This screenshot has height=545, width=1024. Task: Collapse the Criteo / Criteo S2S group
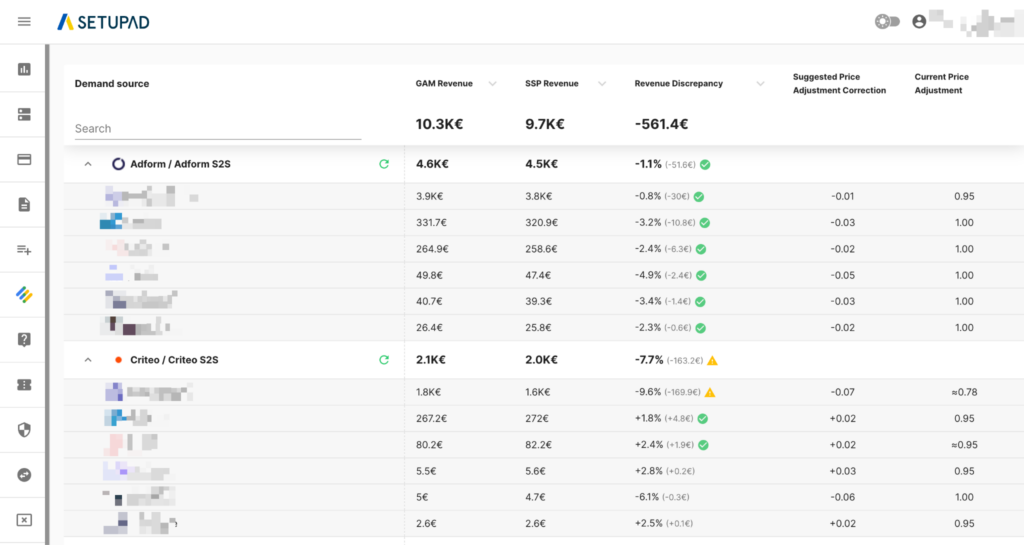point(88,360)
